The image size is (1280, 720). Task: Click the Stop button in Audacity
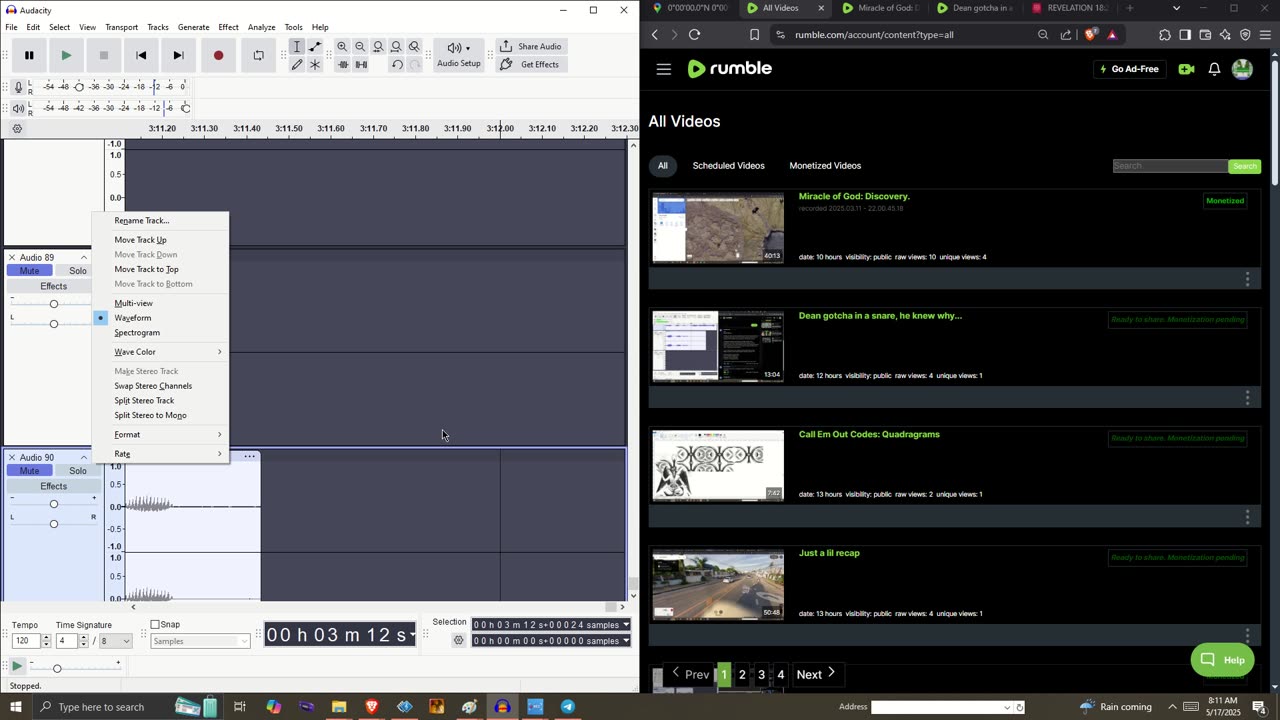(104, 55)
